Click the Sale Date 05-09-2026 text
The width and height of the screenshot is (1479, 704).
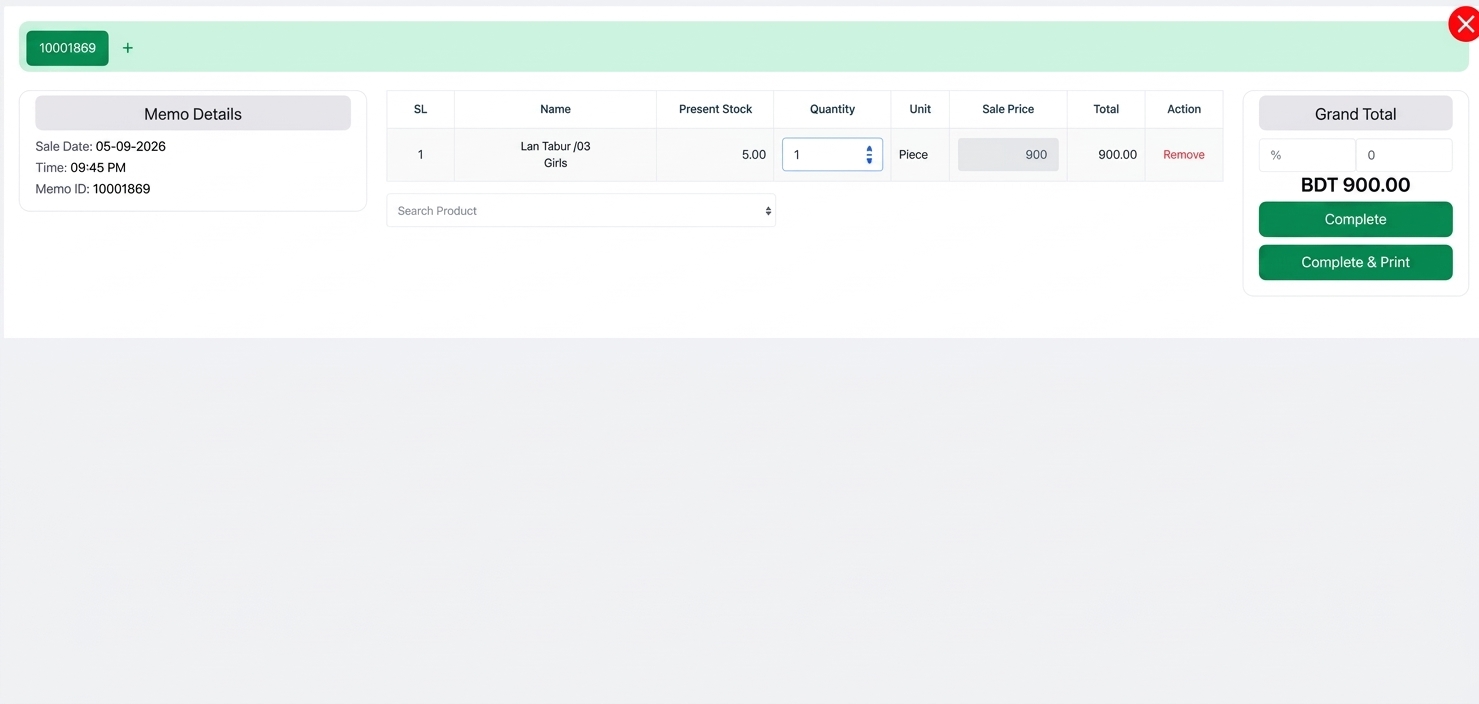[x=101, y=146]
